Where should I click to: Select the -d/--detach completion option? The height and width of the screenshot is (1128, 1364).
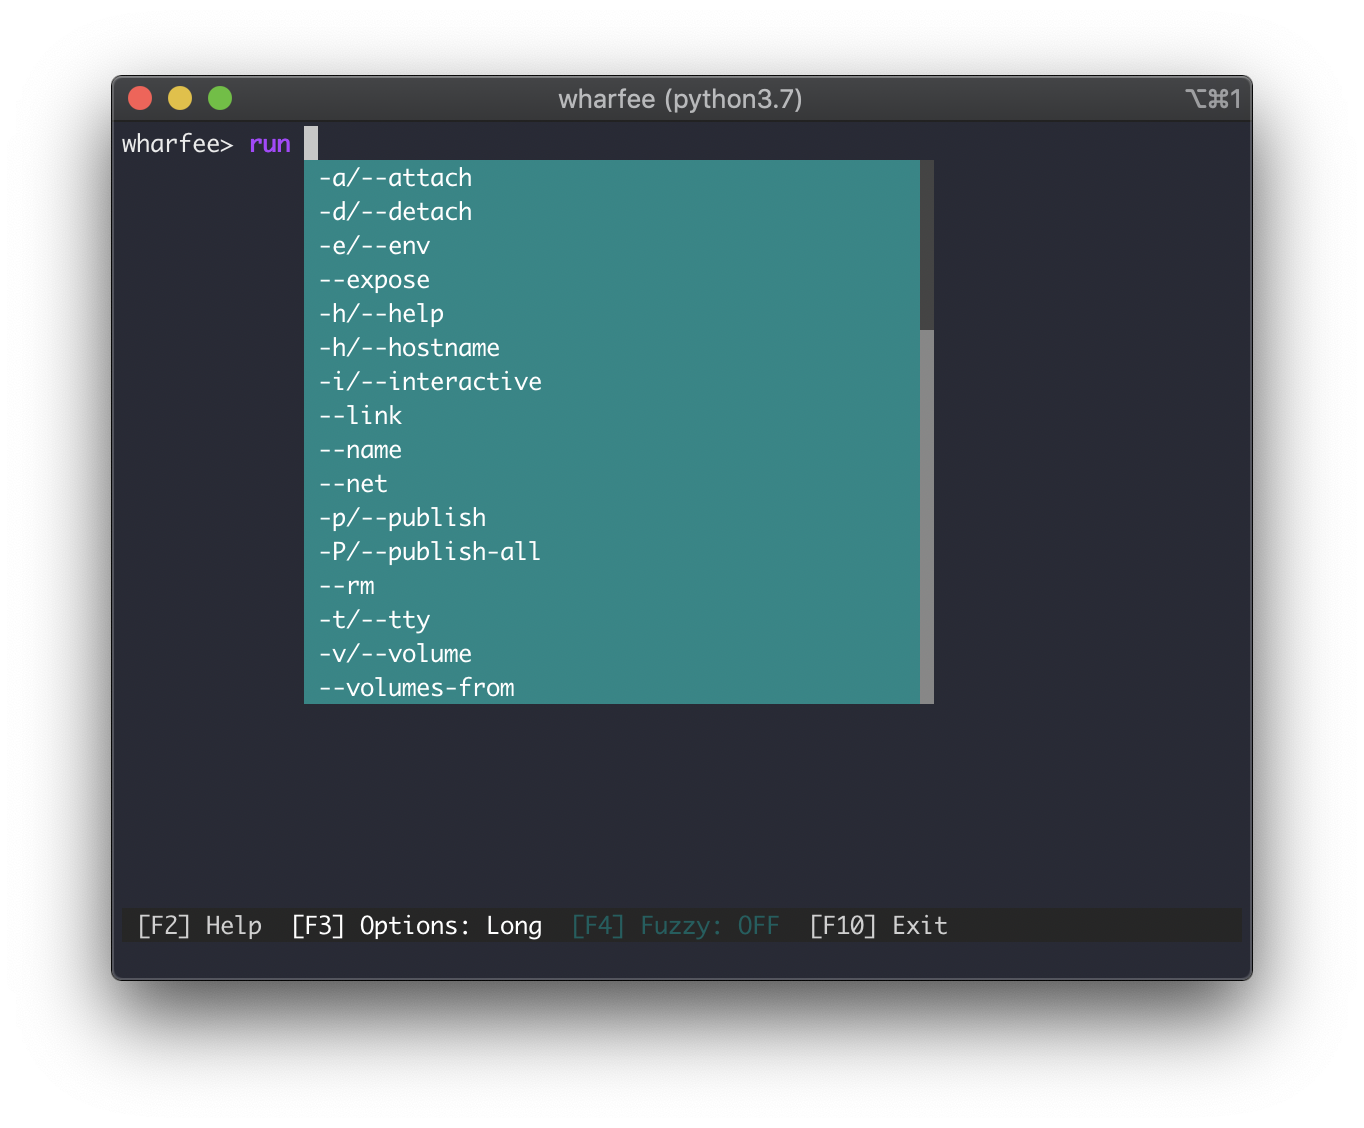[x=611, y=212]
